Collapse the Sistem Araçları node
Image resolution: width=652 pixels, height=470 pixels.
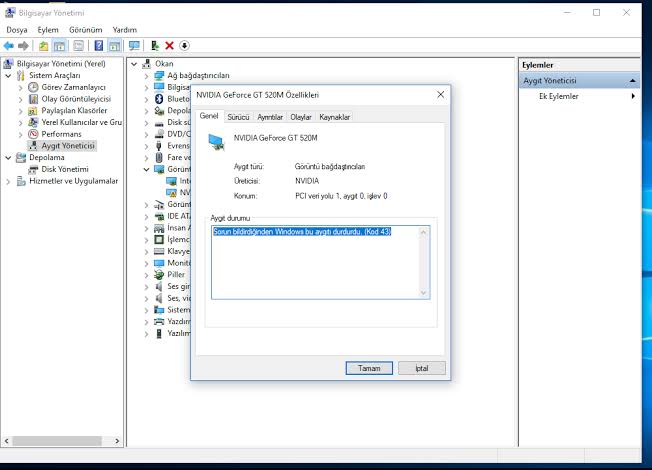8,76
